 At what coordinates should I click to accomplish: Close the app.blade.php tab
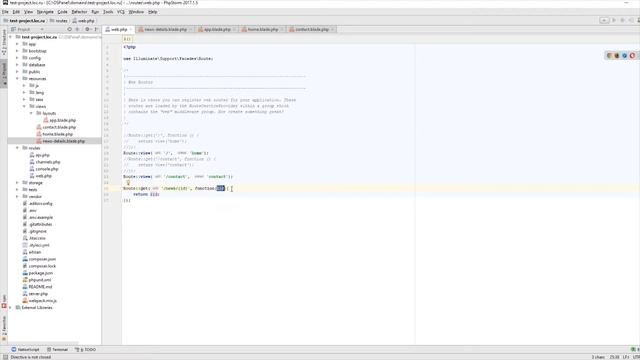click(234, 29)
